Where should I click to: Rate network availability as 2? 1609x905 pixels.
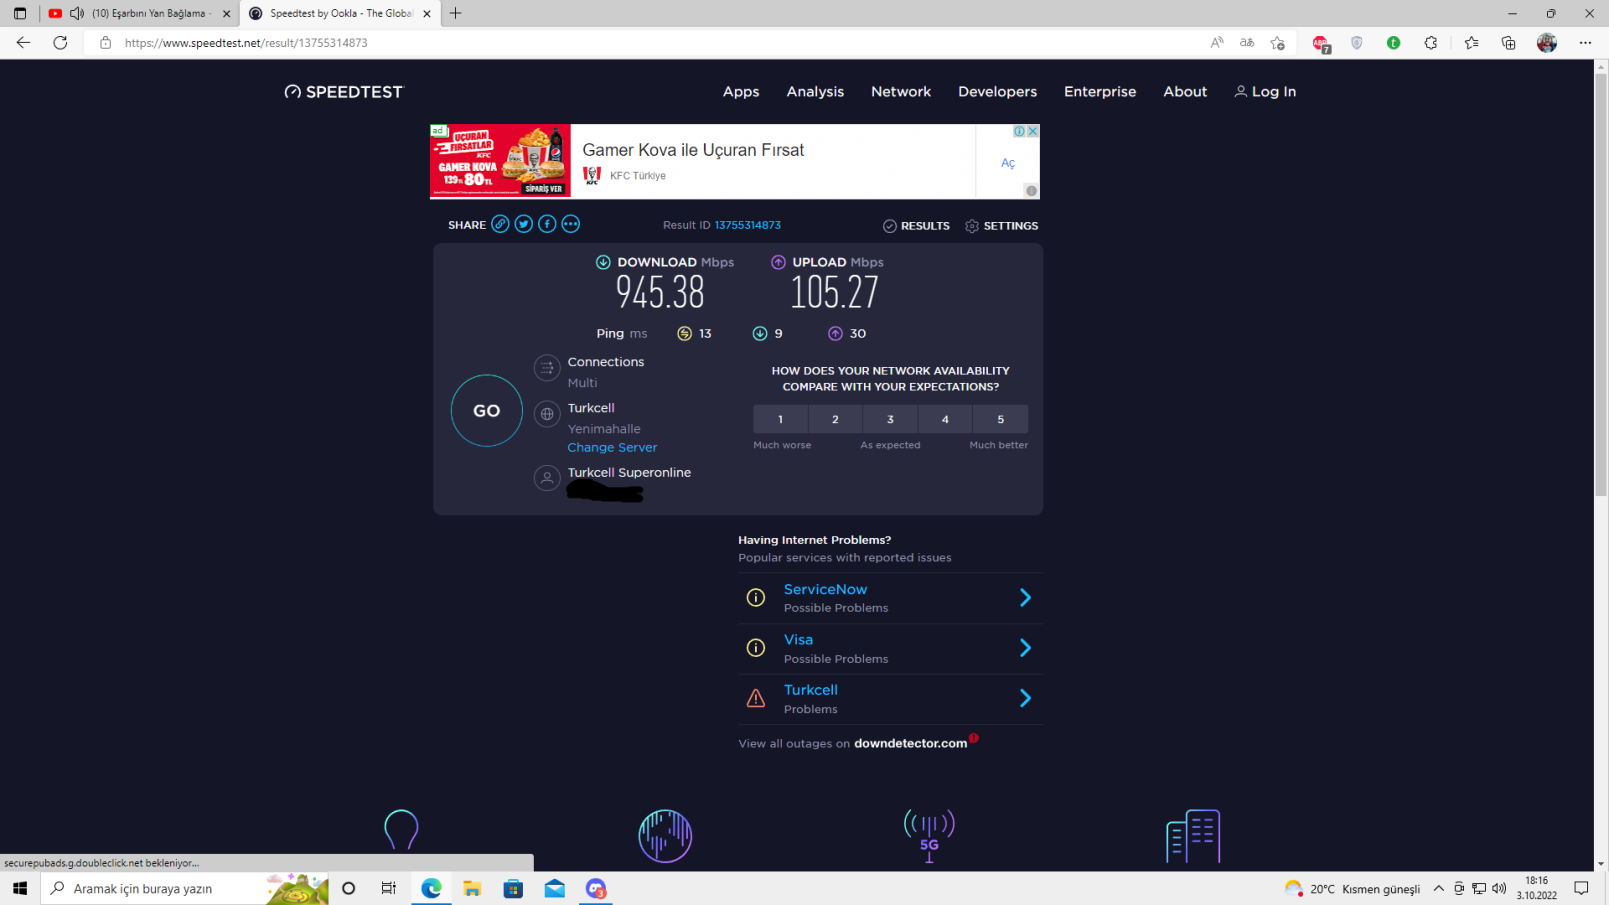835,419
